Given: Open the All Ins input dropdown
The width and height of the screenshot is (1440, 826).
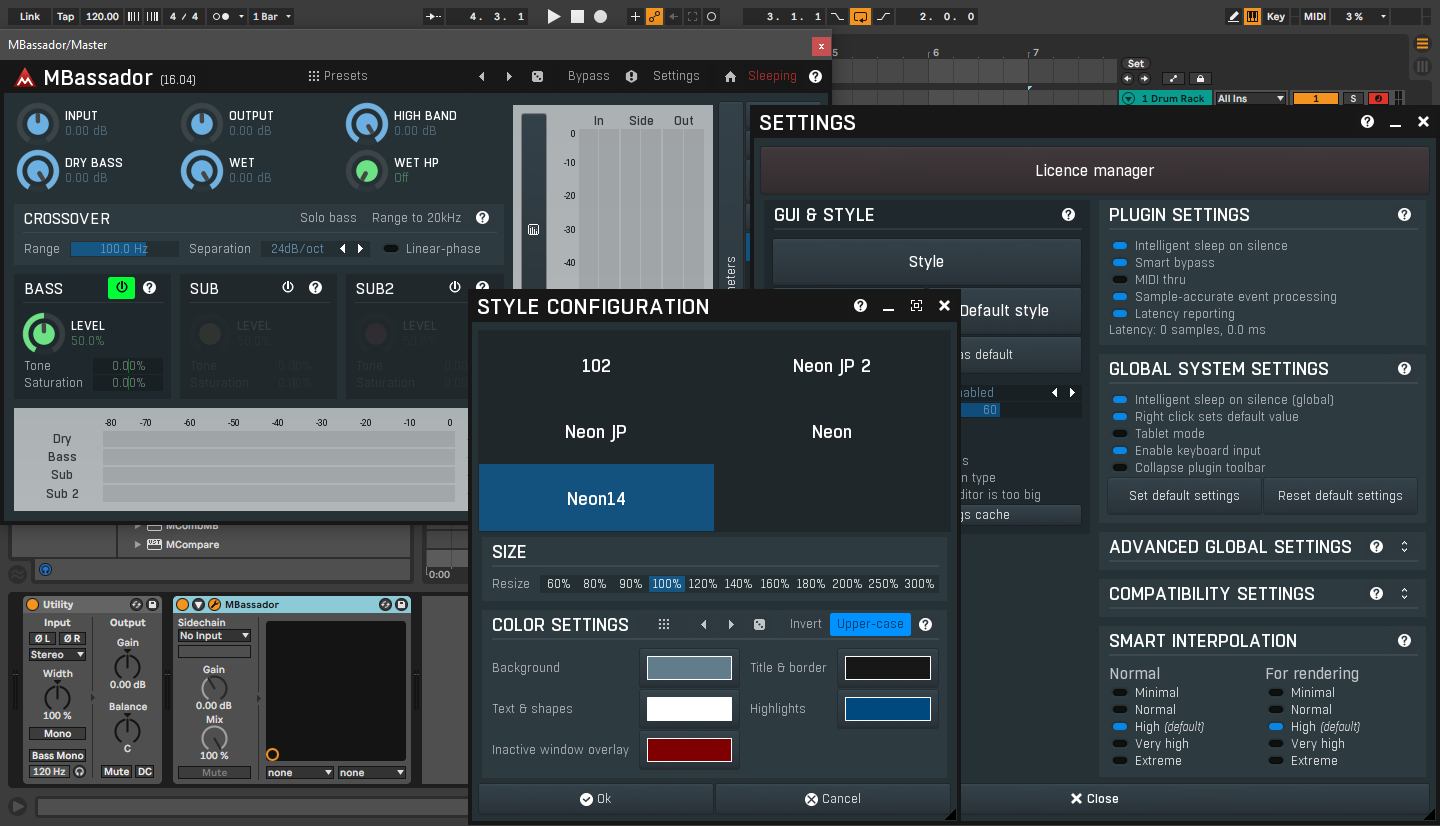Looking at the screenshot, I should tap(1250, 99).
